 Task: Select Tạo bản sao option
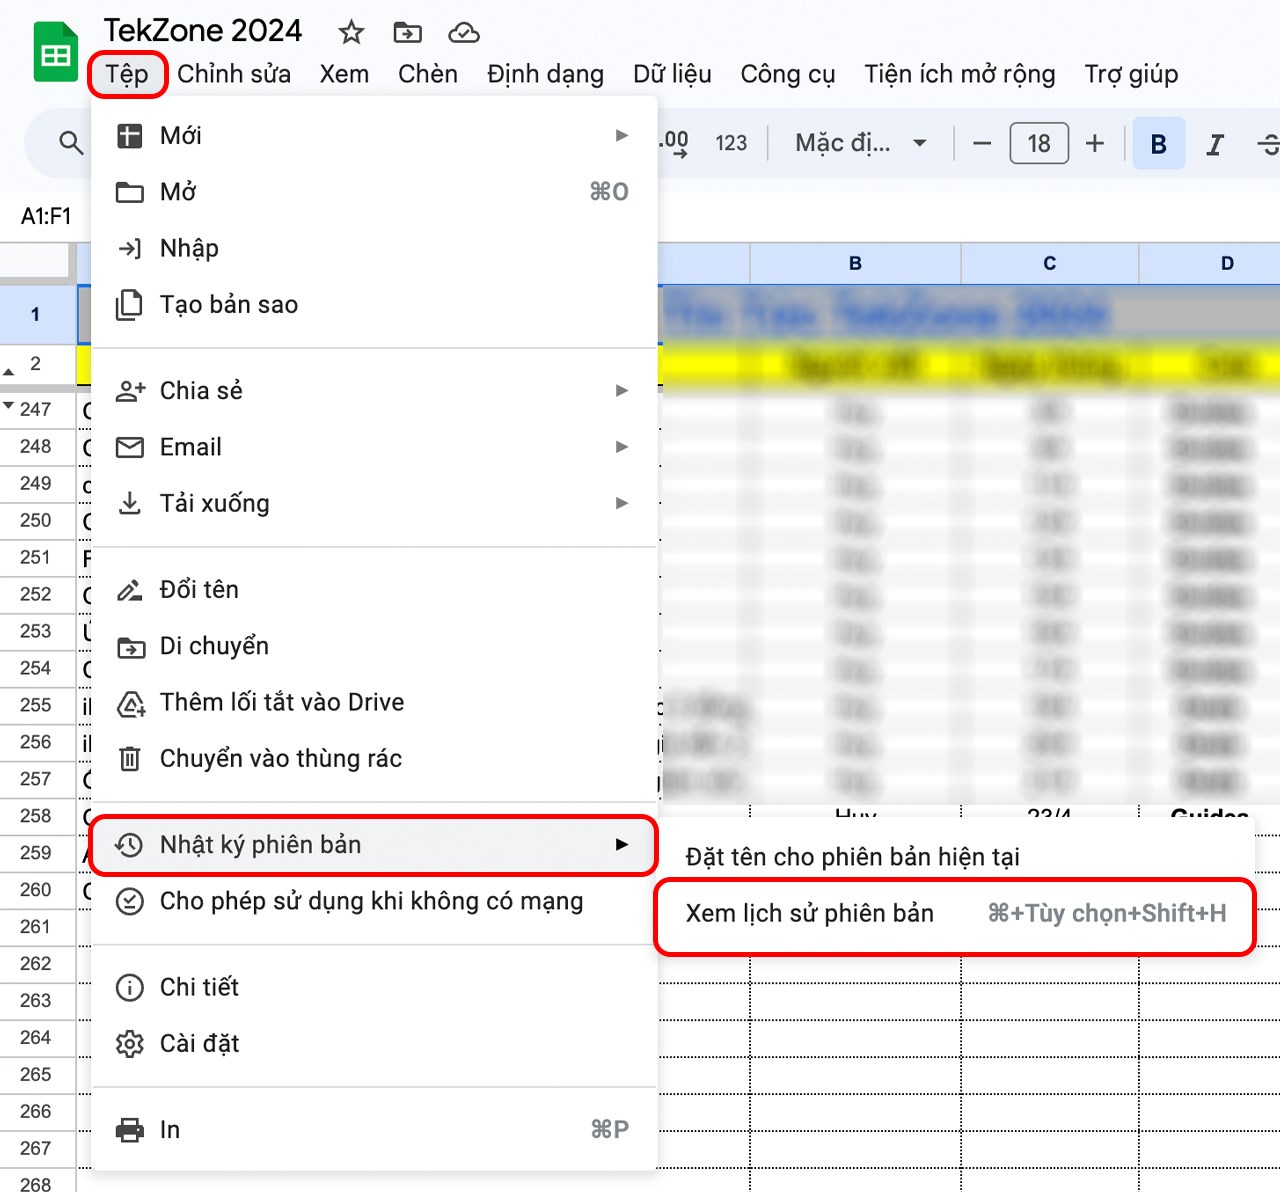374,305
